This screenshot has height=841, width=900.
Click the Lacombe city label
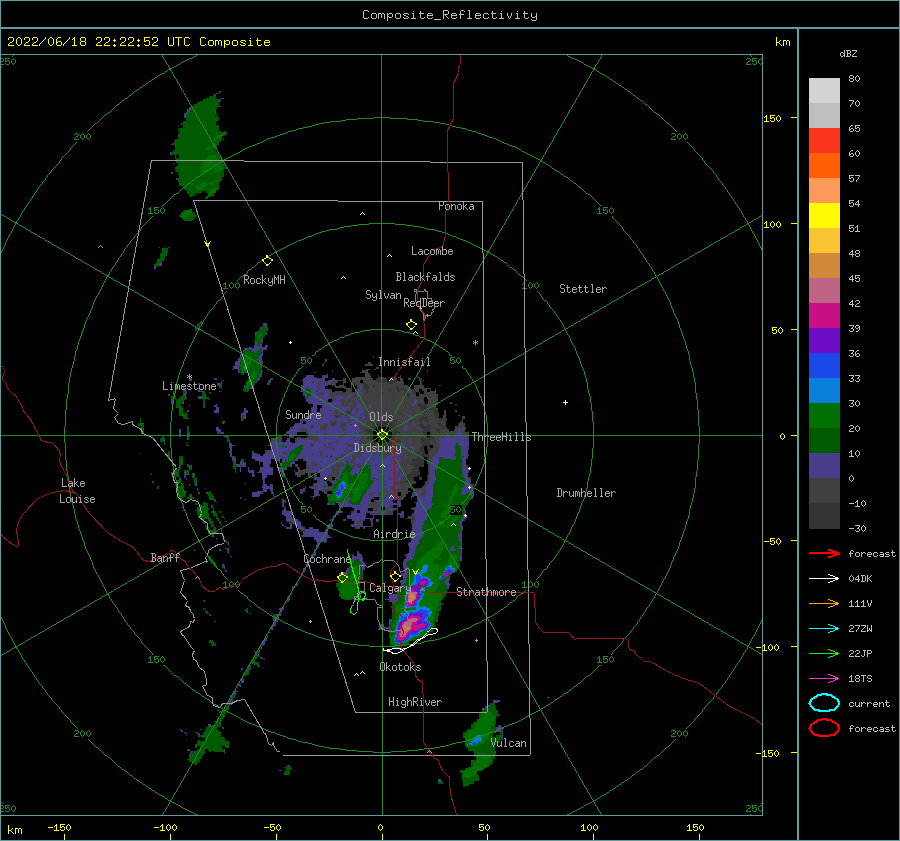[432, 251]
